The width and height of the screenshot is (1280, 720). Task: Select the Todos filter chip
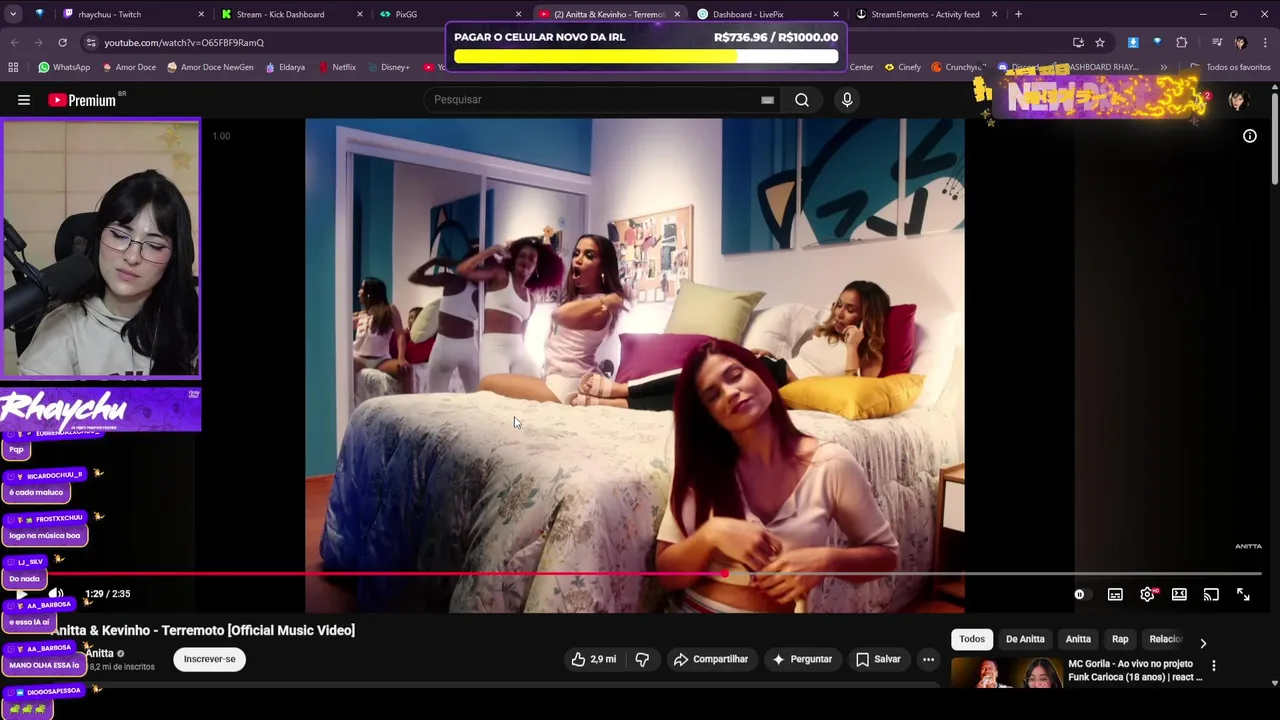(x=972, y=639)
